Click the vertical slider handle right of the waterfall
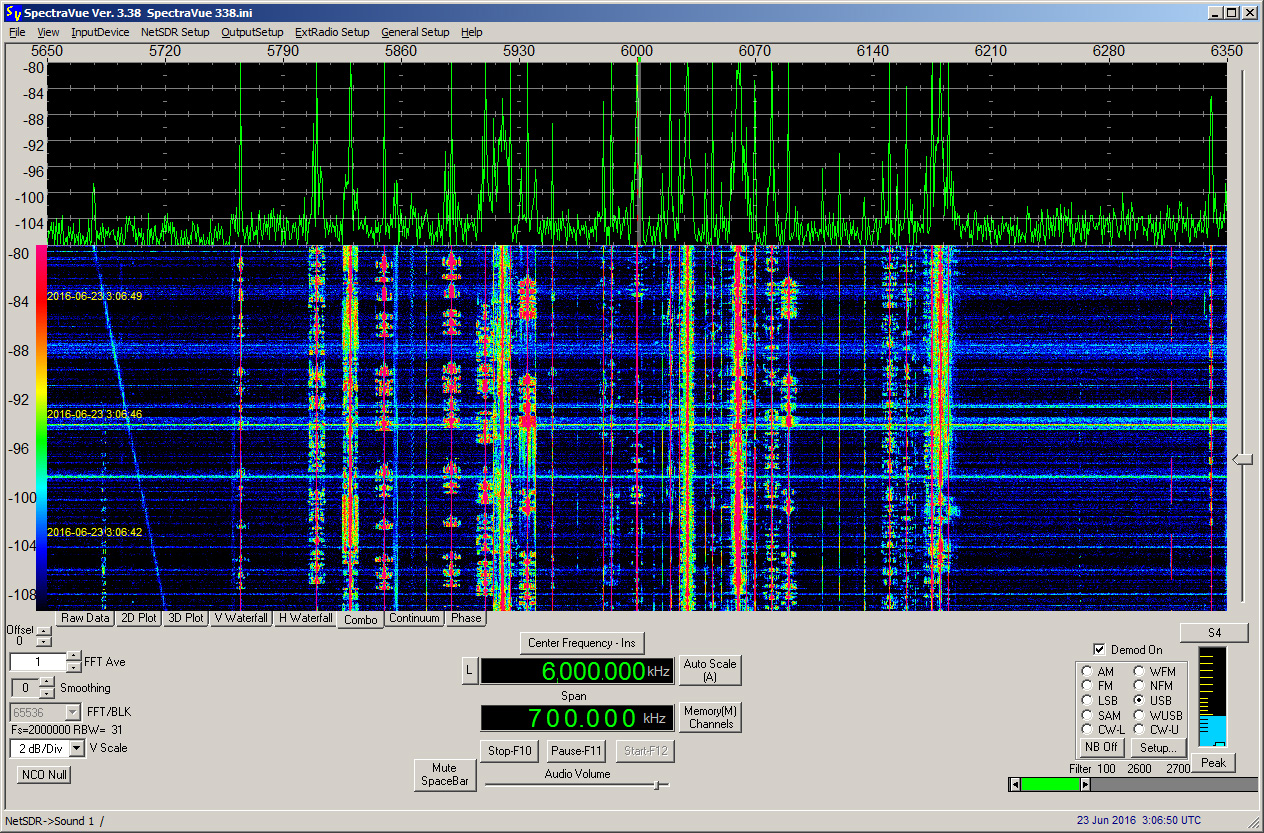Viewport: 1264px width, 833px height. click(1242, 459)
